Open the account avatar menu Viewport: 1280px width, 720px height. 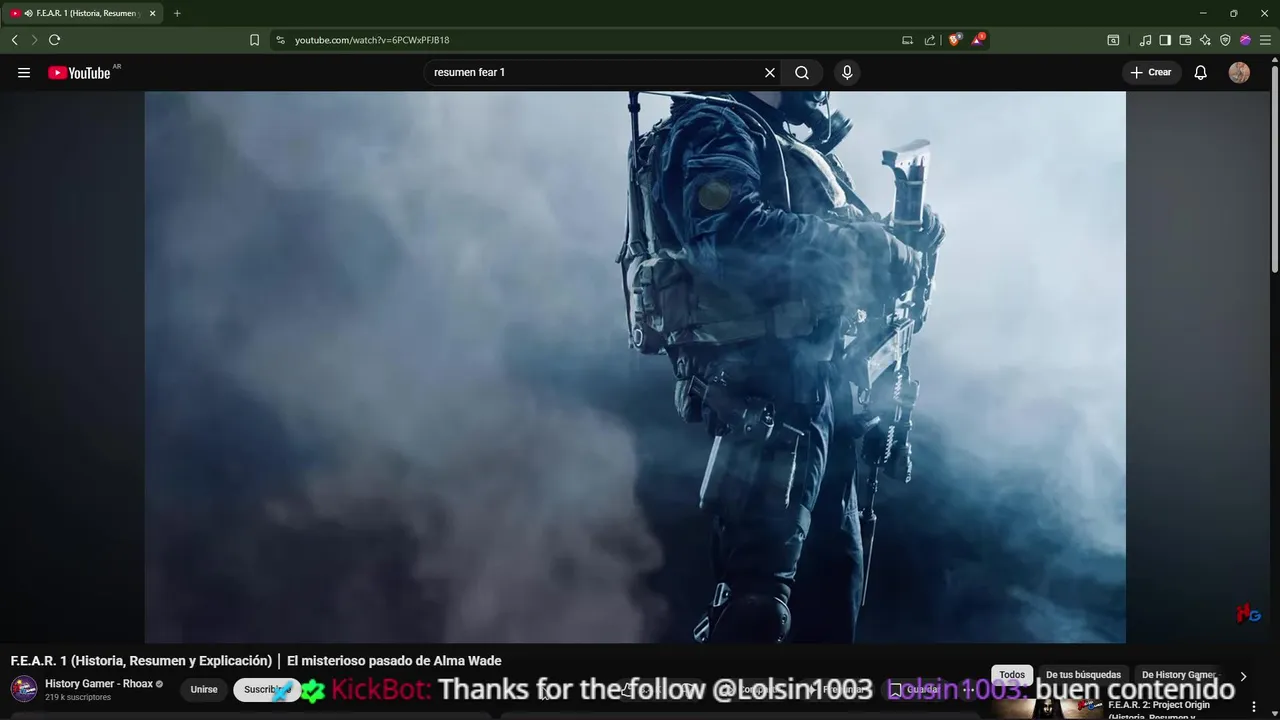coord(1239,72)
